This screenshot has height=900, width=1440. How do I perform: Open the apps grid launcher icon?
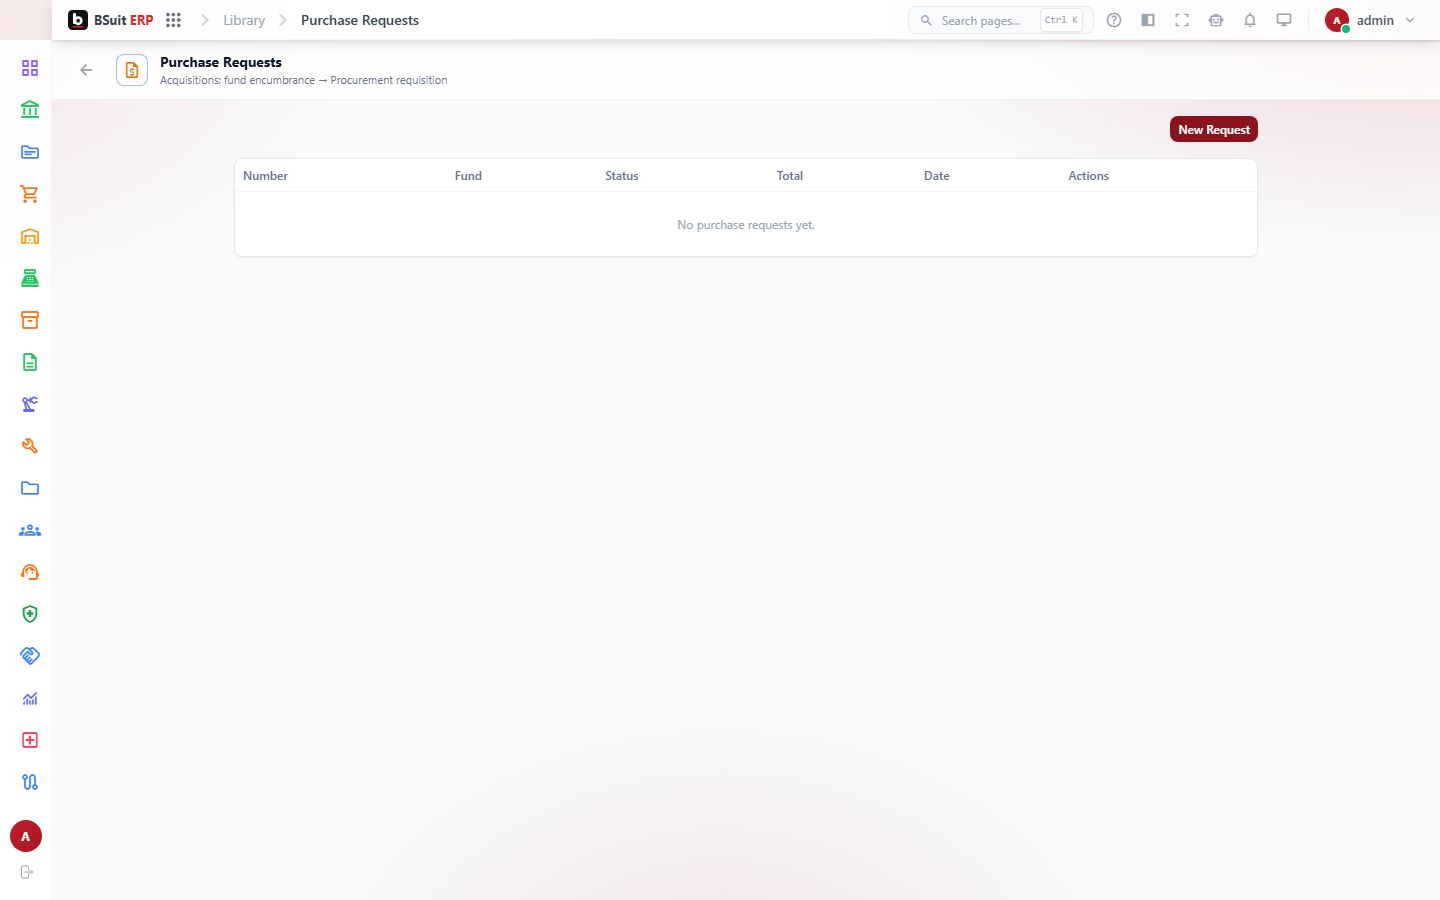(173, 20)
